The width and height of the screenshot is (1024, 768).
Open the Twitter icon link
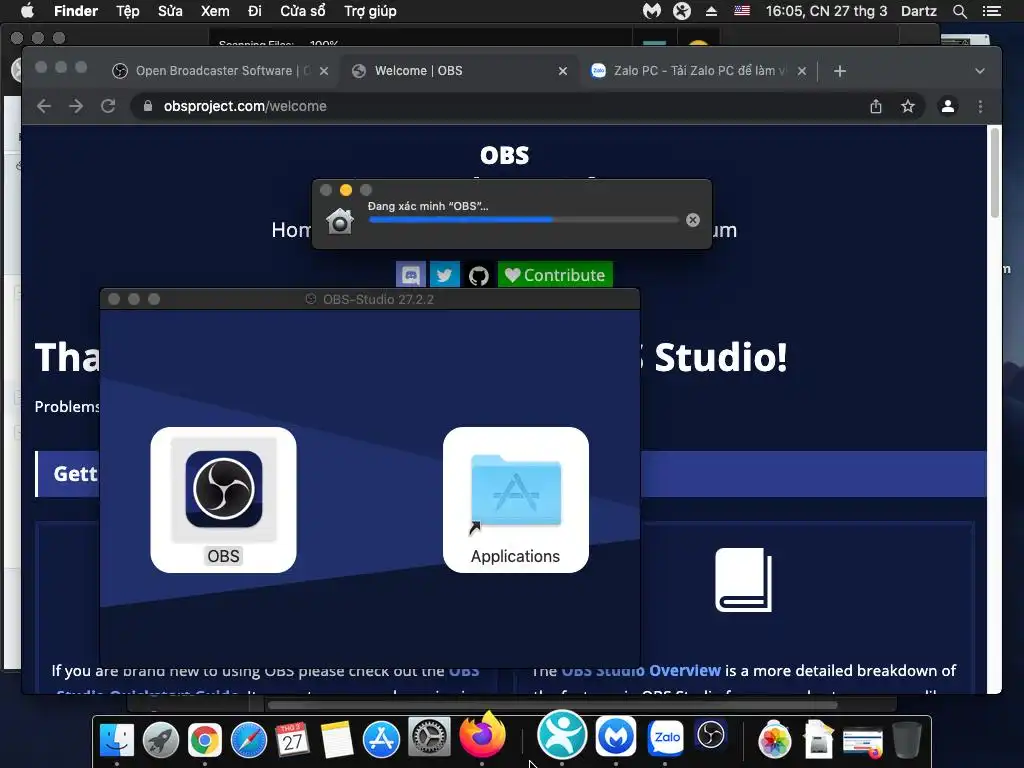click(445, 275)
